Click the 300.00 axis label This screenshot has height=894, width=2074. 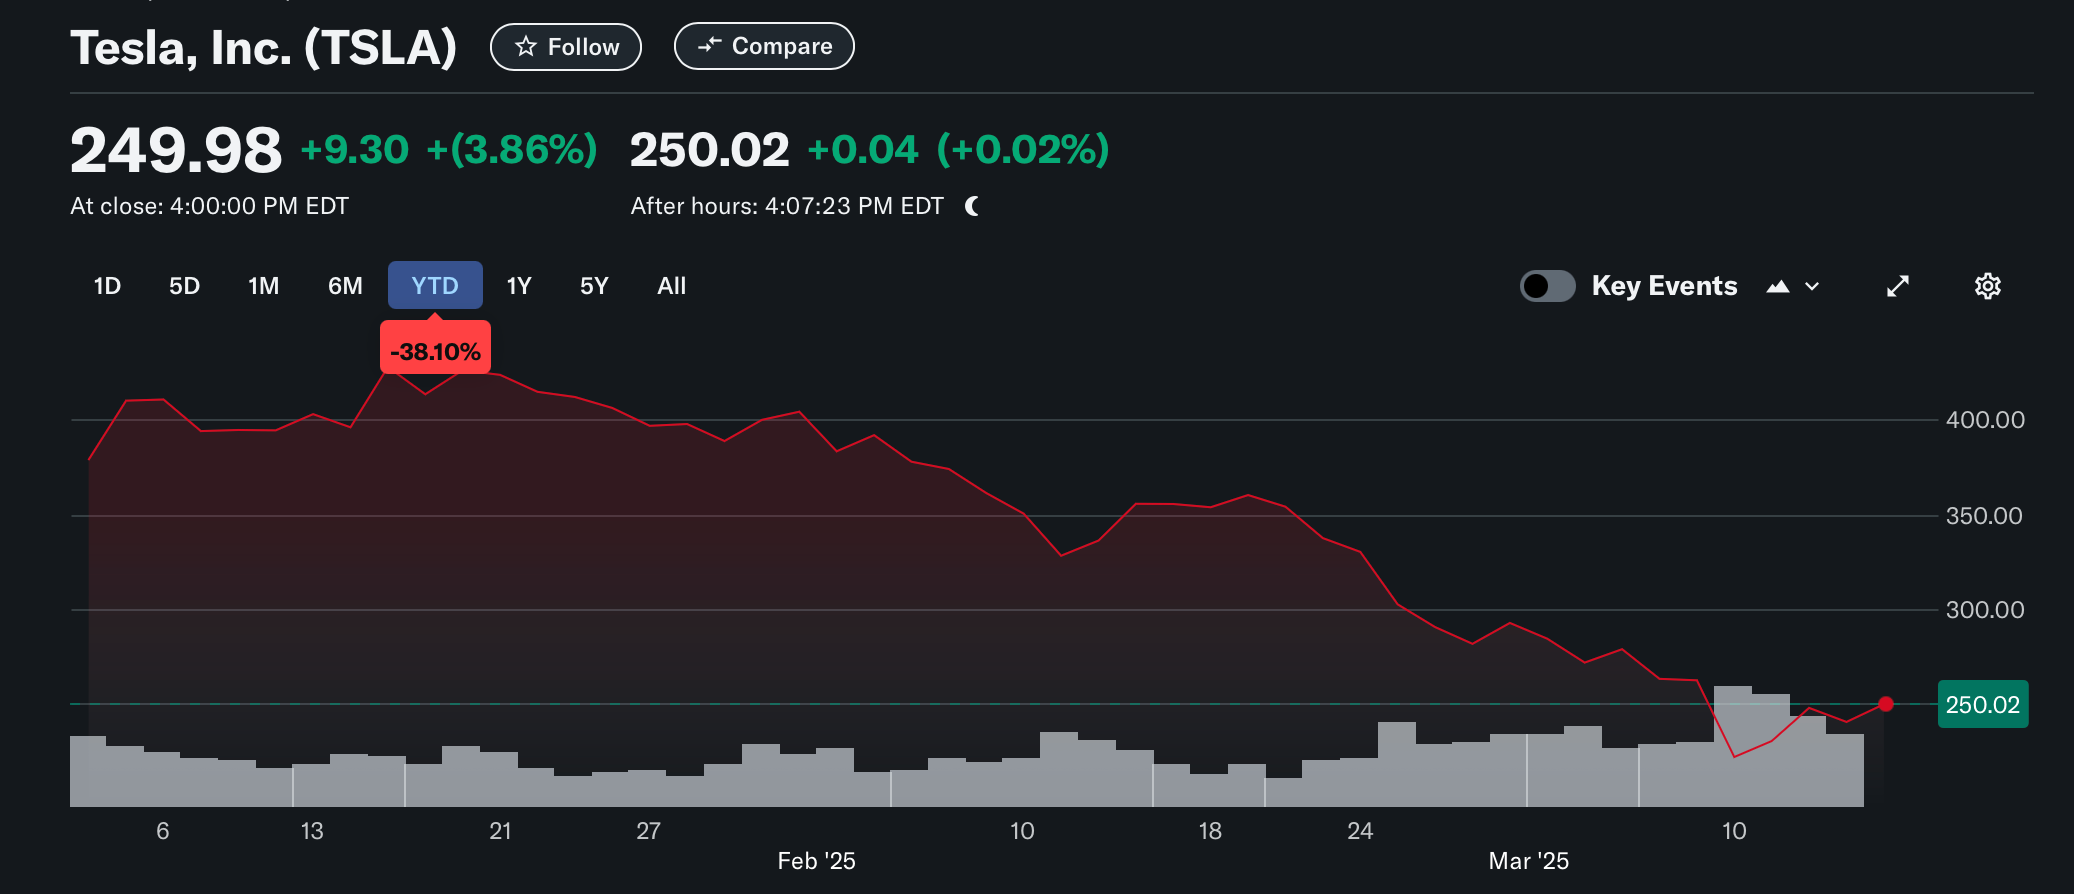(1985, 610)
